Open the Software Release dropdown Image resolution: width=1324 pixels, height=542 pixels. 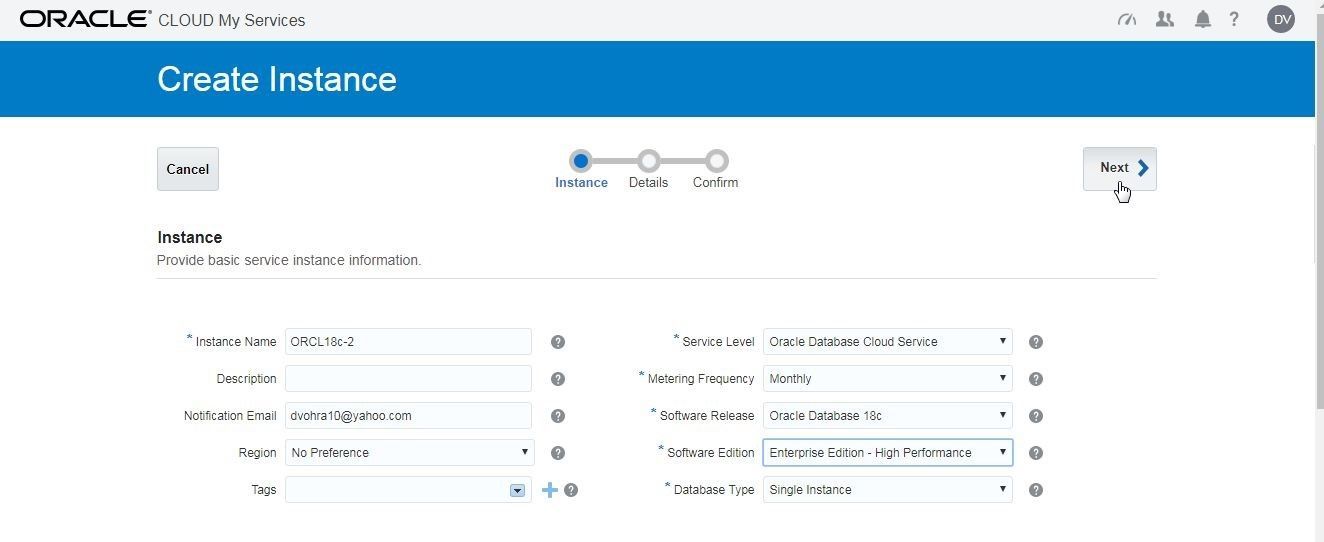coord(888,416)
